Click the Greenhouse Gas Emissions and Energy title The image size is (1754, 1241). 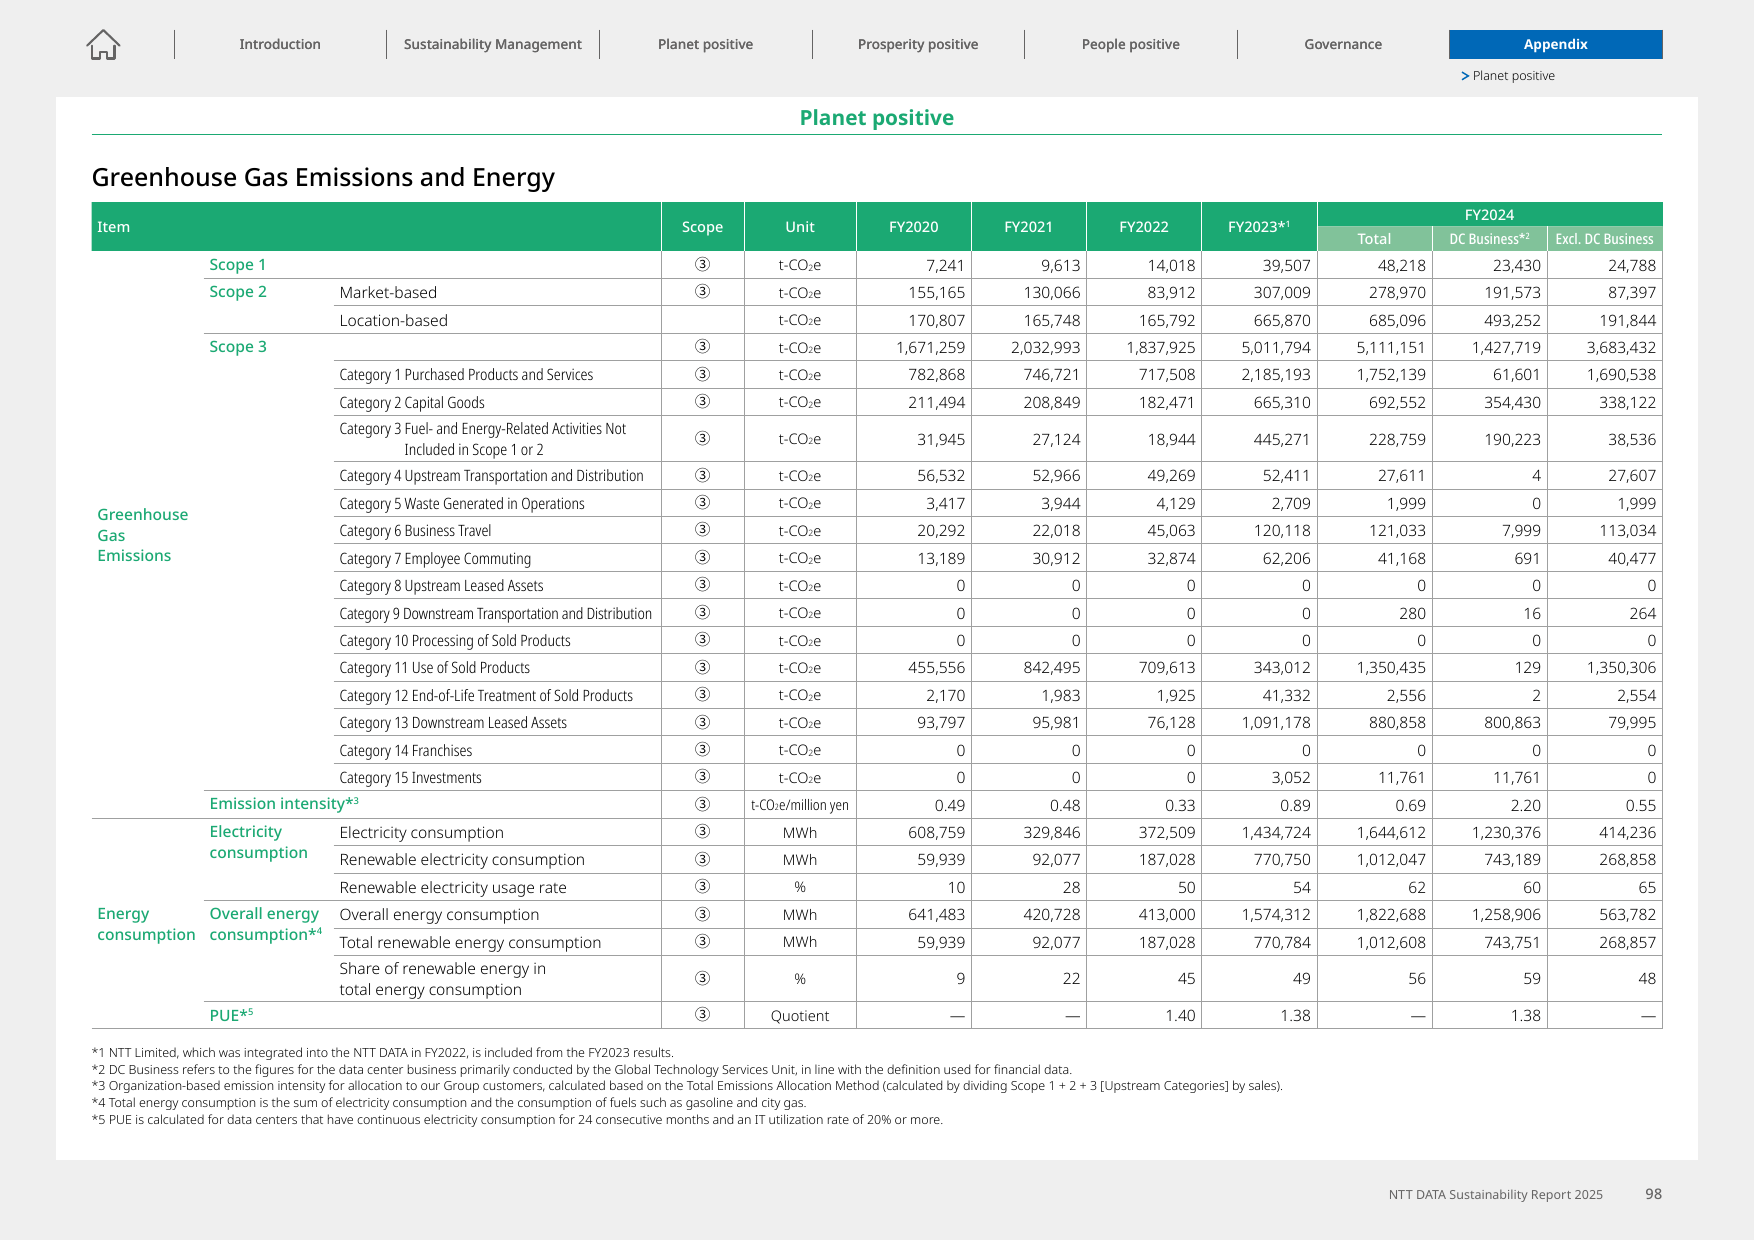click(323, 177)
